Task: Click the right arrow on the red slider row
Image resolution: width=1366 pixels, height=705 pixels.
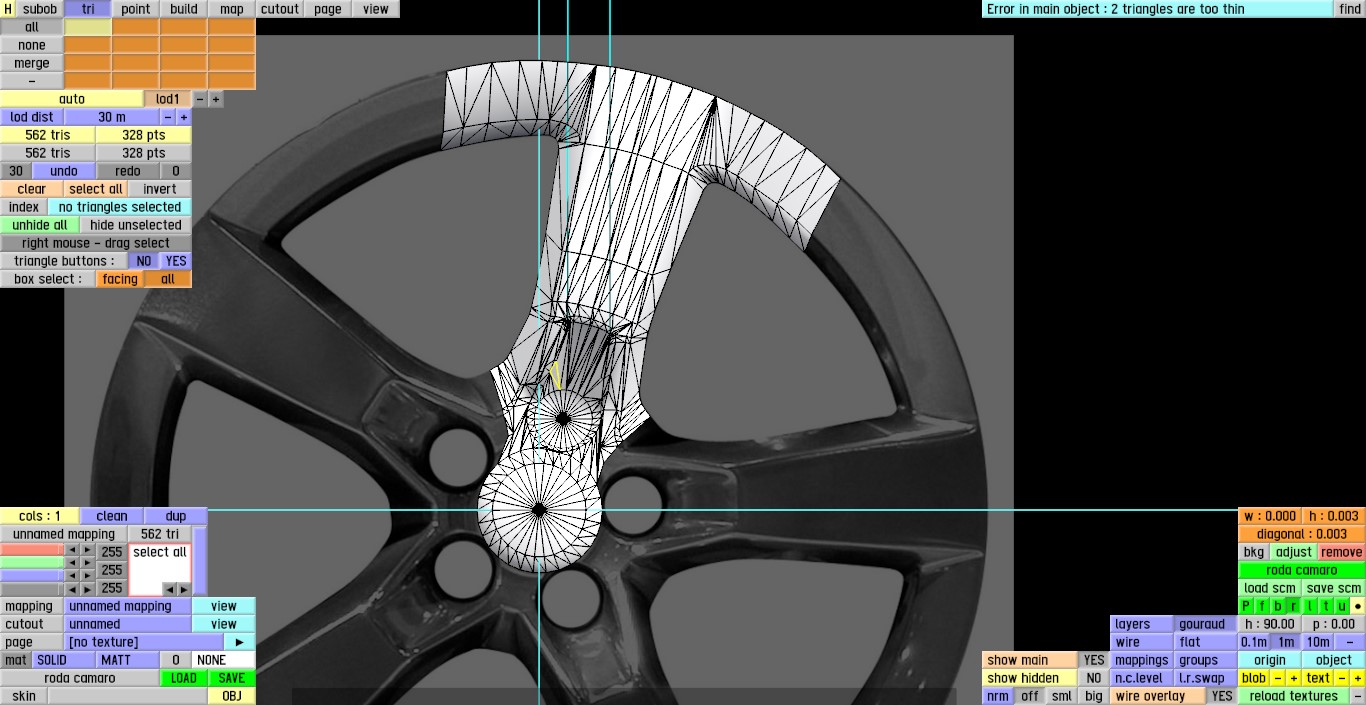Action: (88, 550)
